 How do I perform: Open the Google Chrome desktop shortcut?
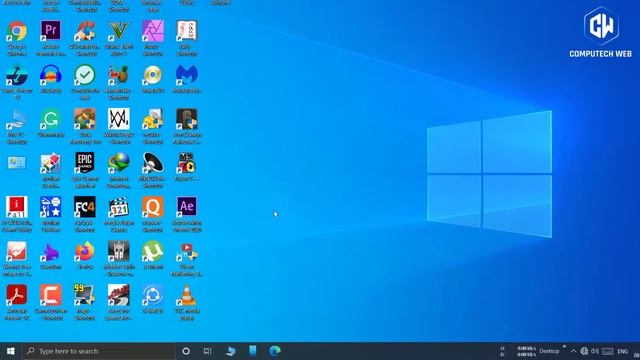tap(17, 31)
